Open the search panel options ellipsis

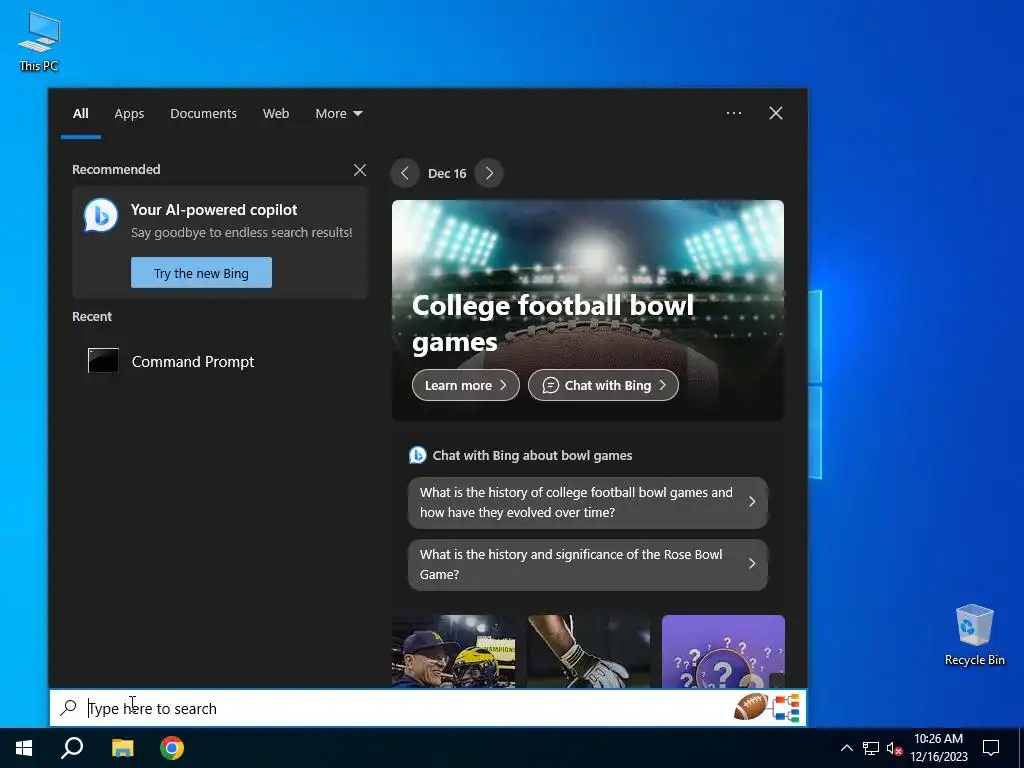tap(734, 113)
